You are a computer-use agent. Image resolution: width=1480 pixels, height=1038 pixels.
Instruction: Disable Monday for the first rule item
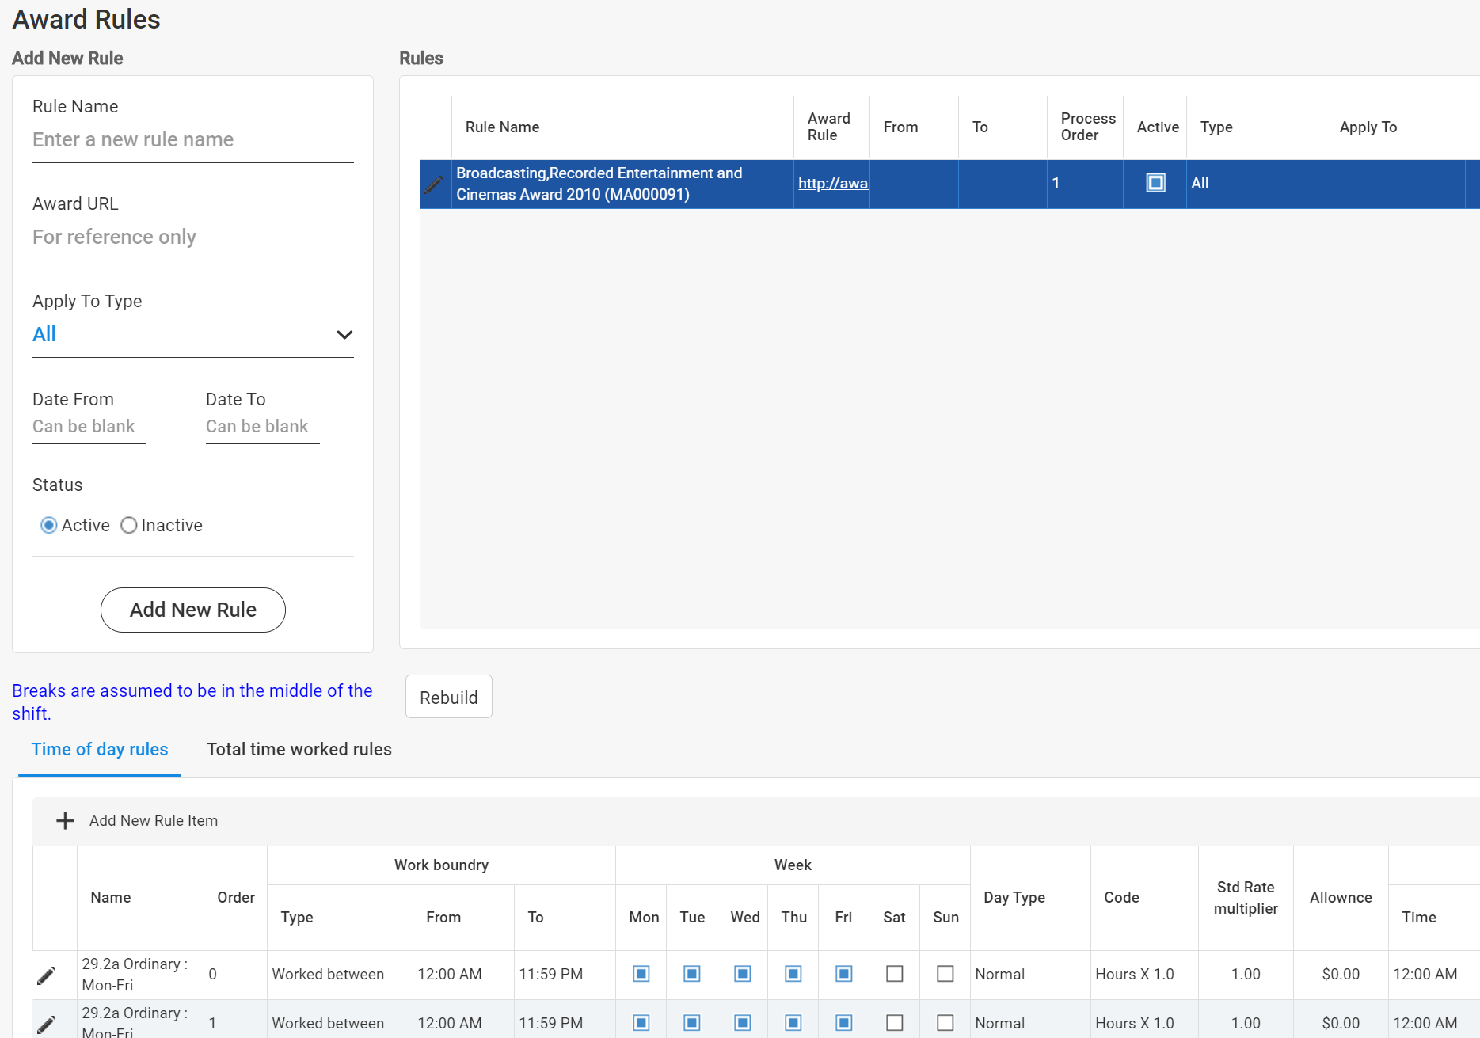[641, 974]
